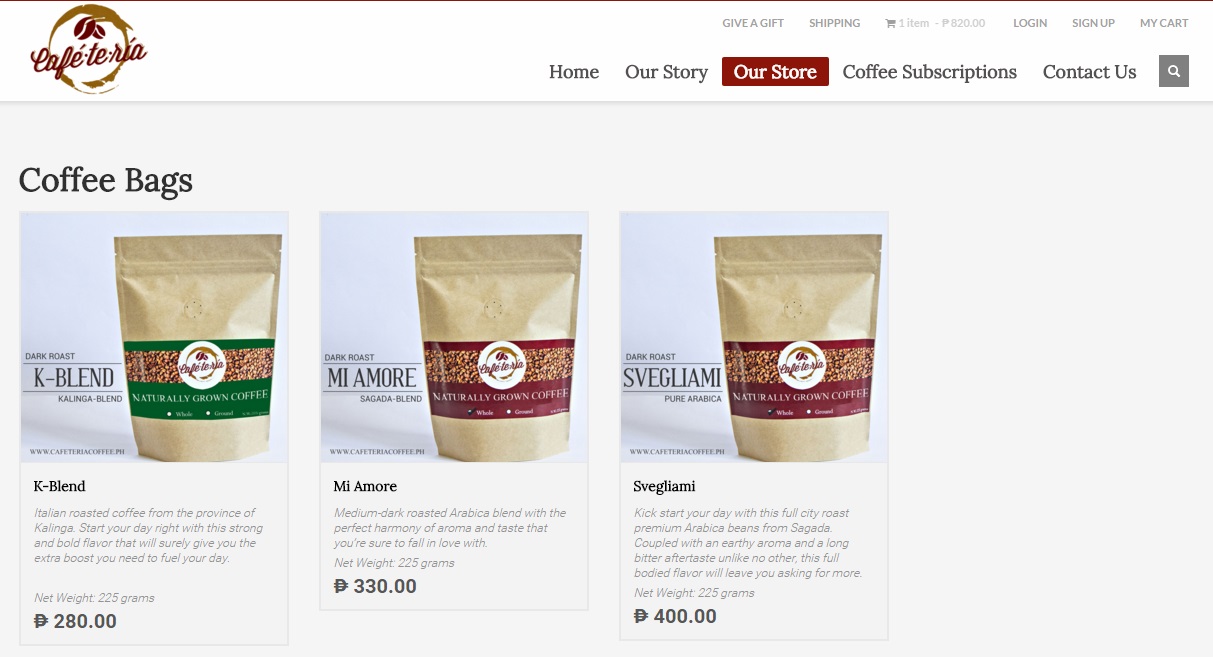Screen dimensions: 1213x657
Task: Click the LOGIN link
Action: click(x=1030, y=23)
